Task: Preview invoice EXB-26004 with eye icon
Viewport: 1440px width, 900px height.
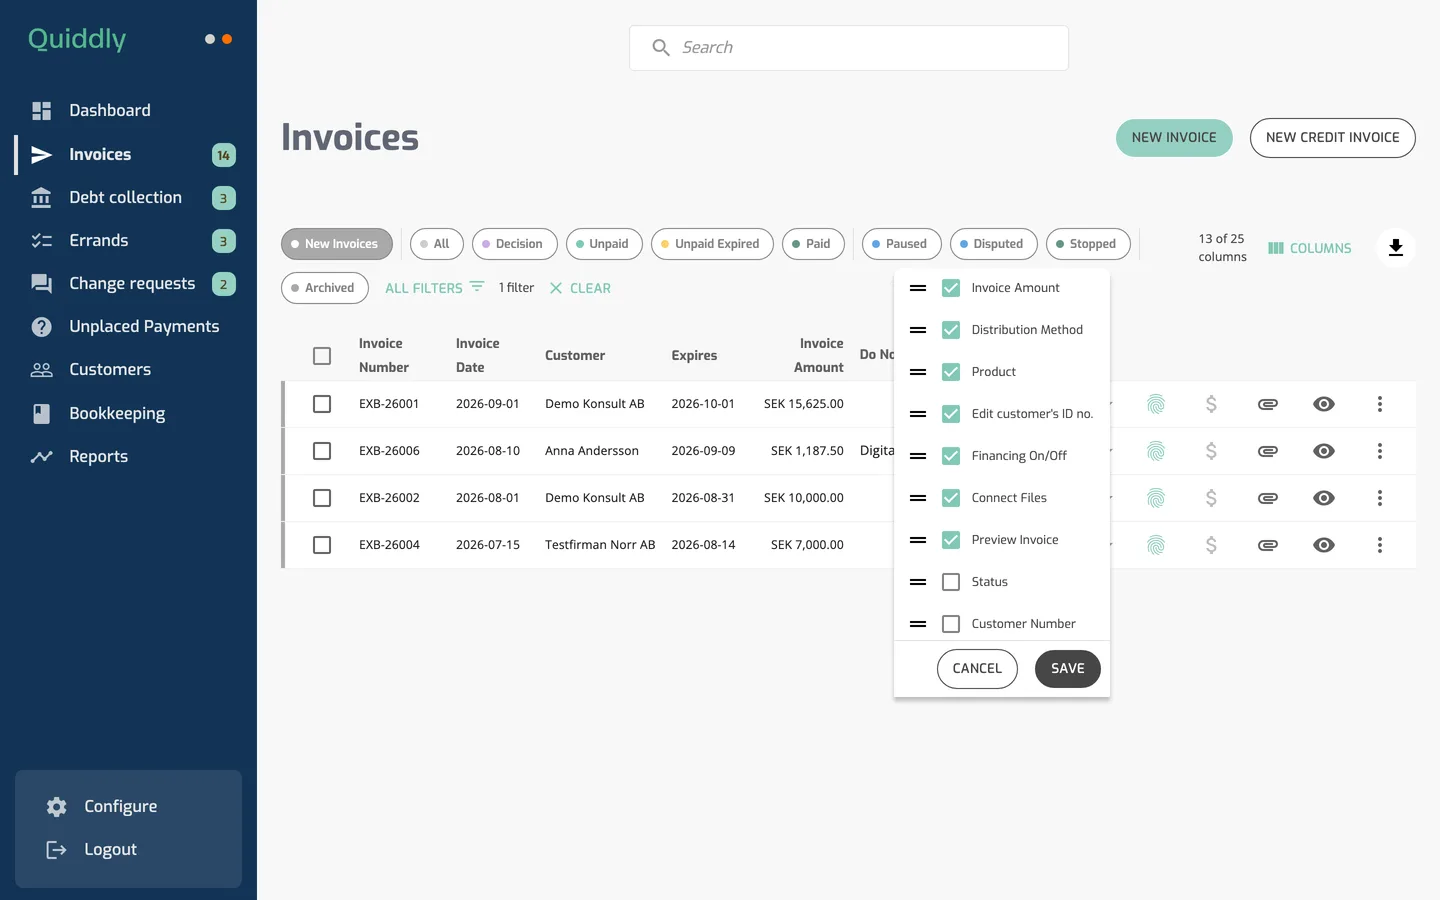Action: (x=1324, y=545)
